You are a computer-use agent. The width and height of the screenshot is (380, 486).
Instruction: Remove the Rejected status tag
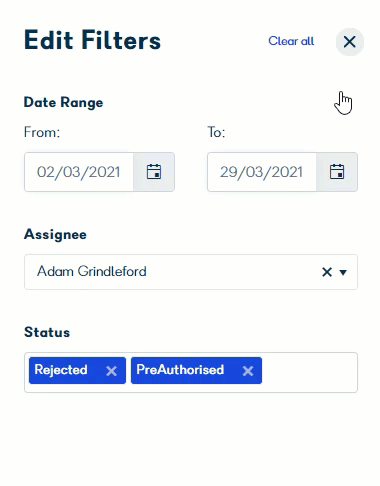coord(111,371)
